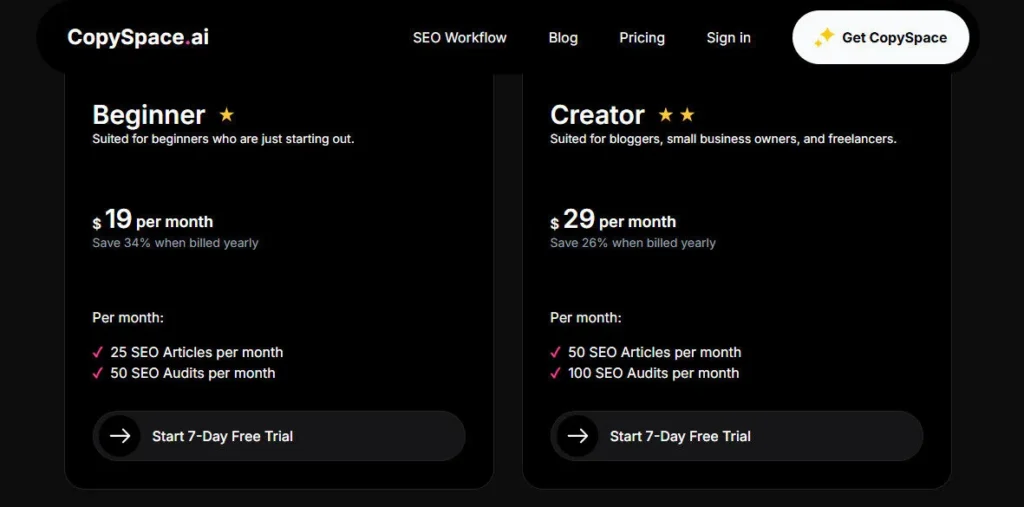Click checkmark beside 50 SEO Audits per month

click(98, 373)
